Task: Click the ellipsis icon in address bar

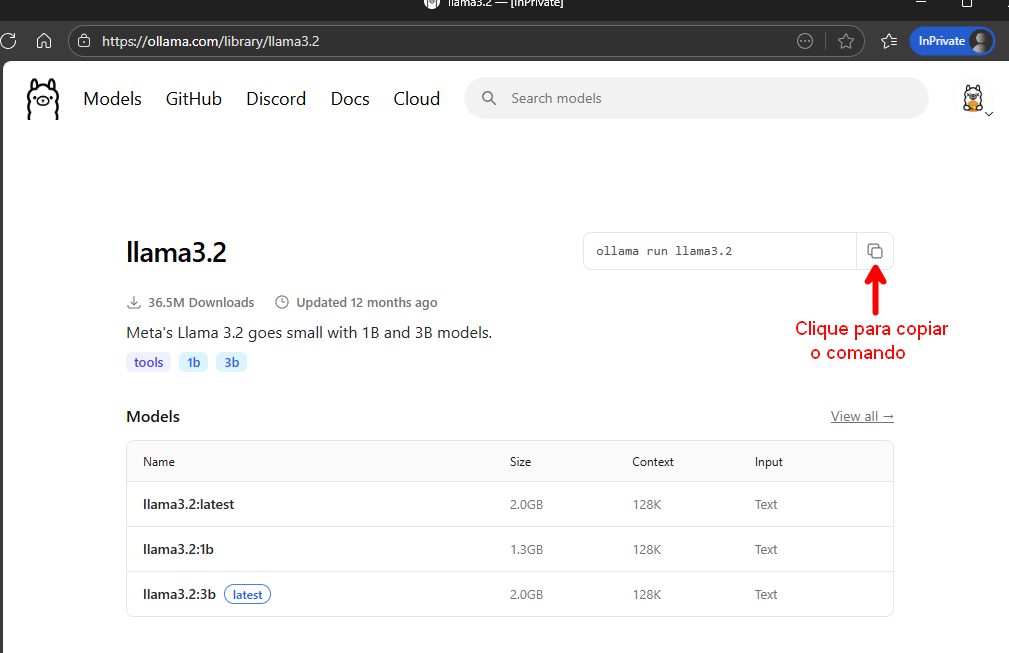Action: coord(805,41)
